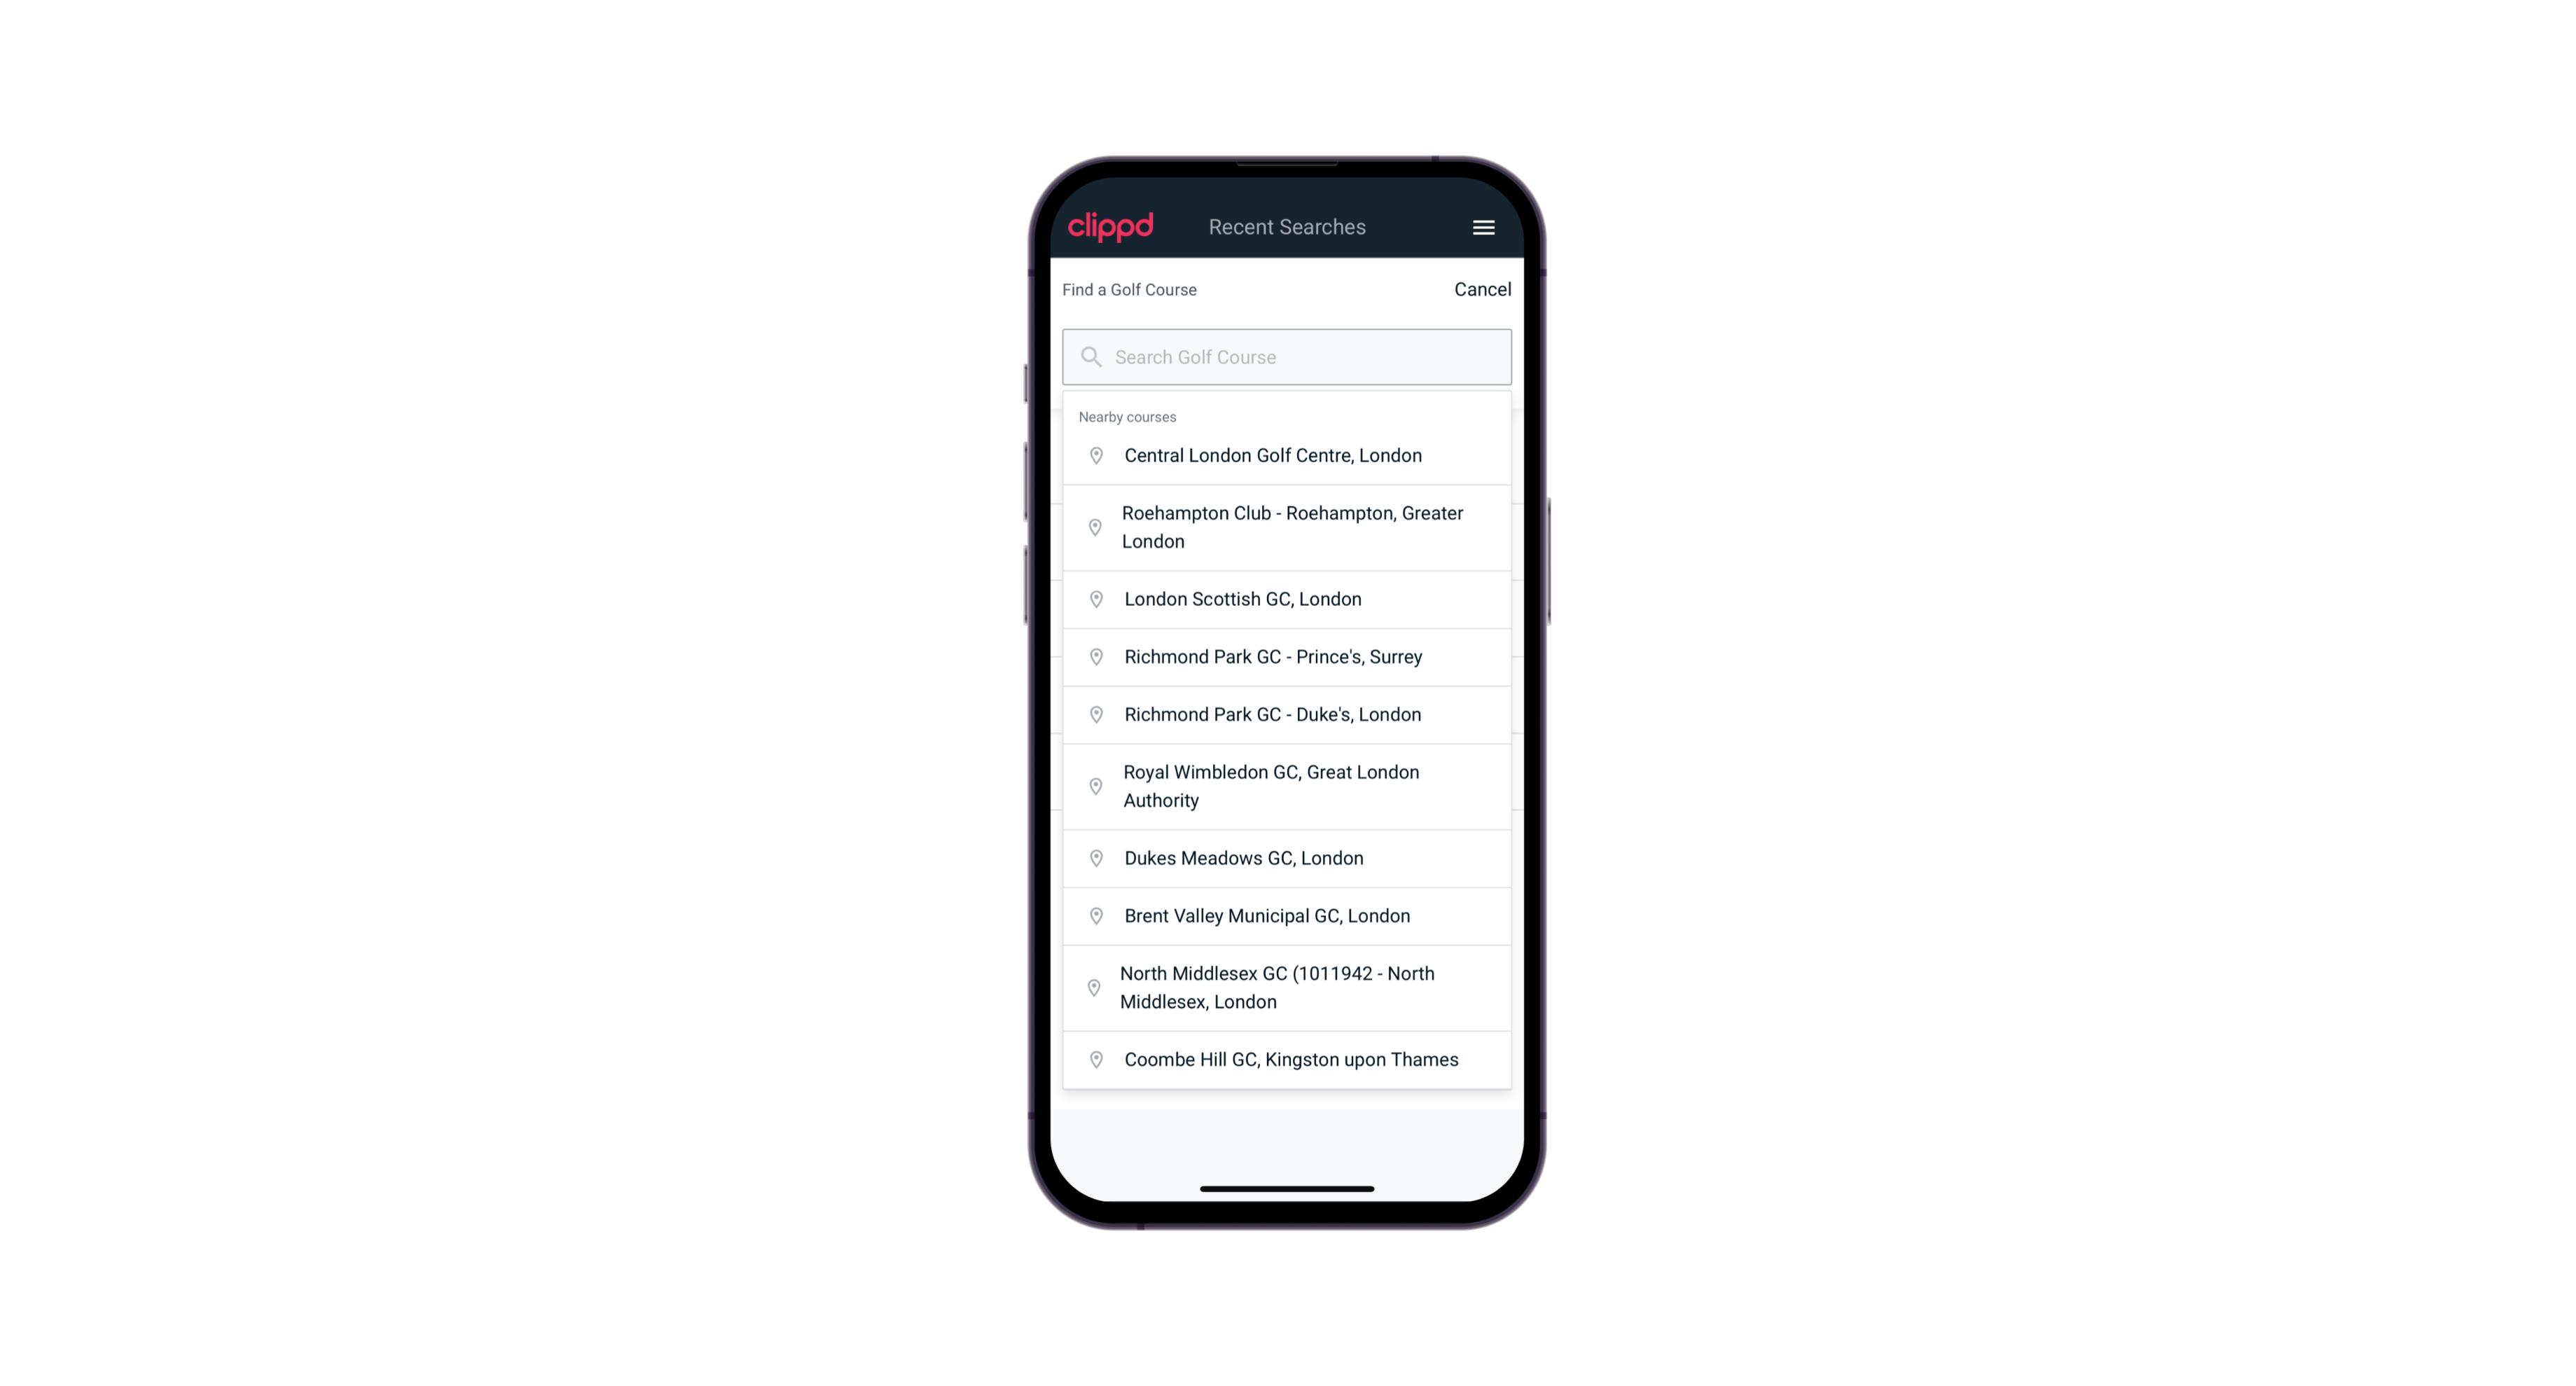Tap the clippd logo icon
Image resolution: width=2576 pixels, height=1386 pixels.
coord(1111,227)
